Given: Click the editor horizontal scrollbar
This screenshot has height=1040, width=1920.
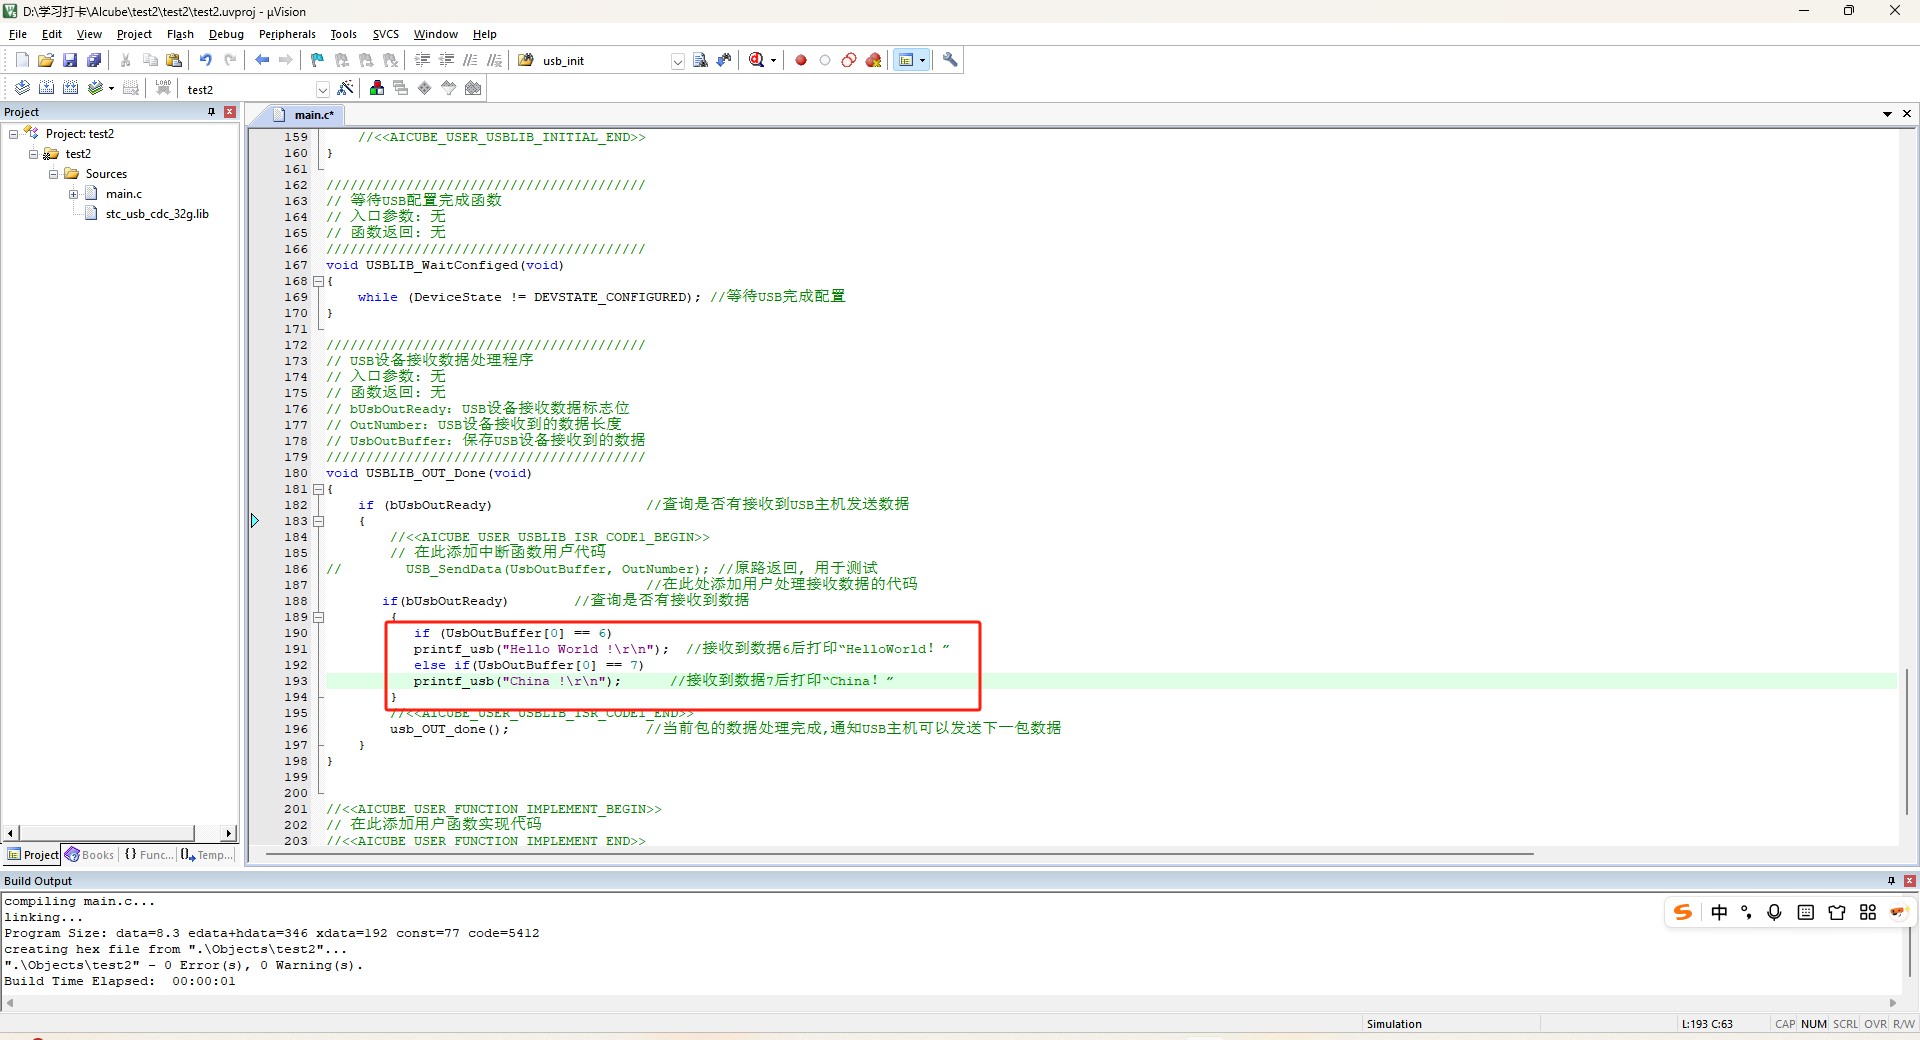Looking at the screenshot, I should (x=899, y=855).
